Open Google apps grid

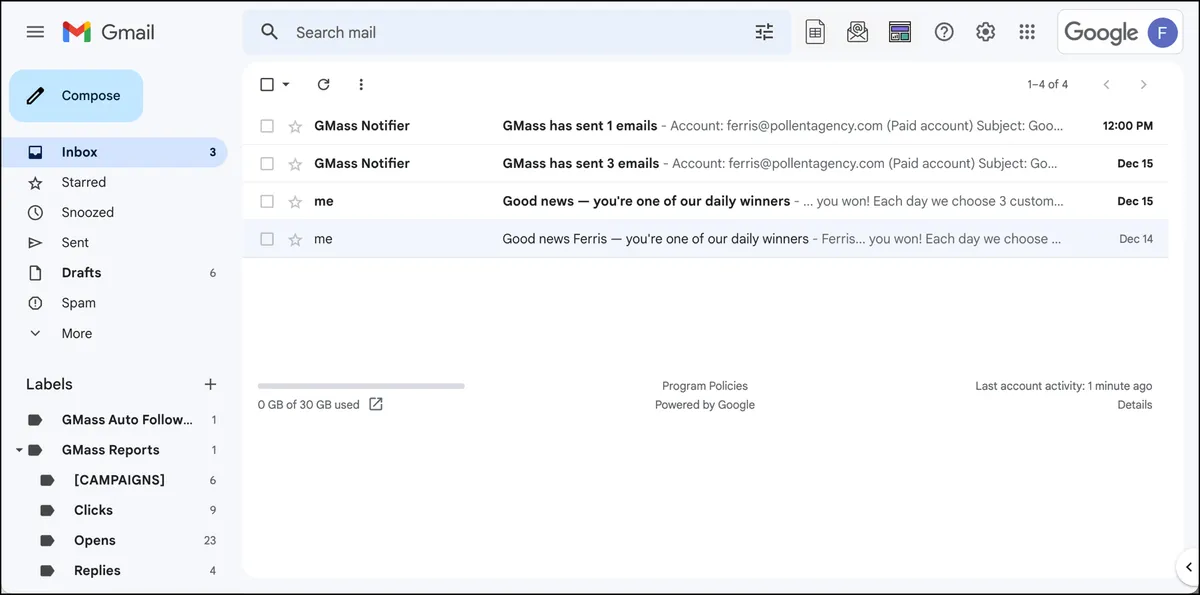pos(1027,32)
